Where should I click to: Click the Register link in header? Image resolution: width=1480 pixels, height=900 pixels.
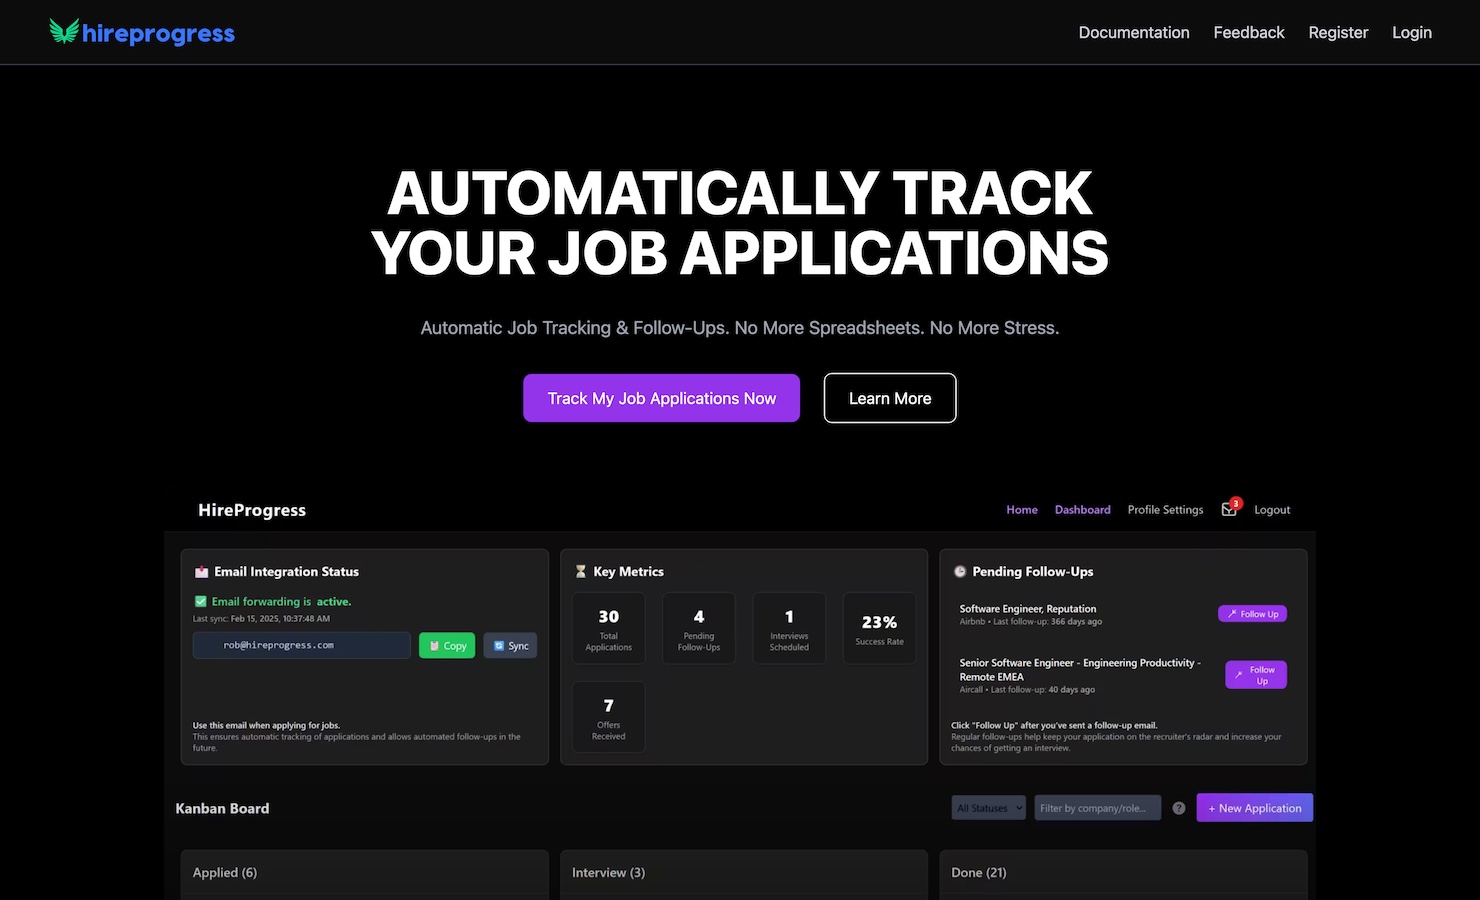point(1337,33)
